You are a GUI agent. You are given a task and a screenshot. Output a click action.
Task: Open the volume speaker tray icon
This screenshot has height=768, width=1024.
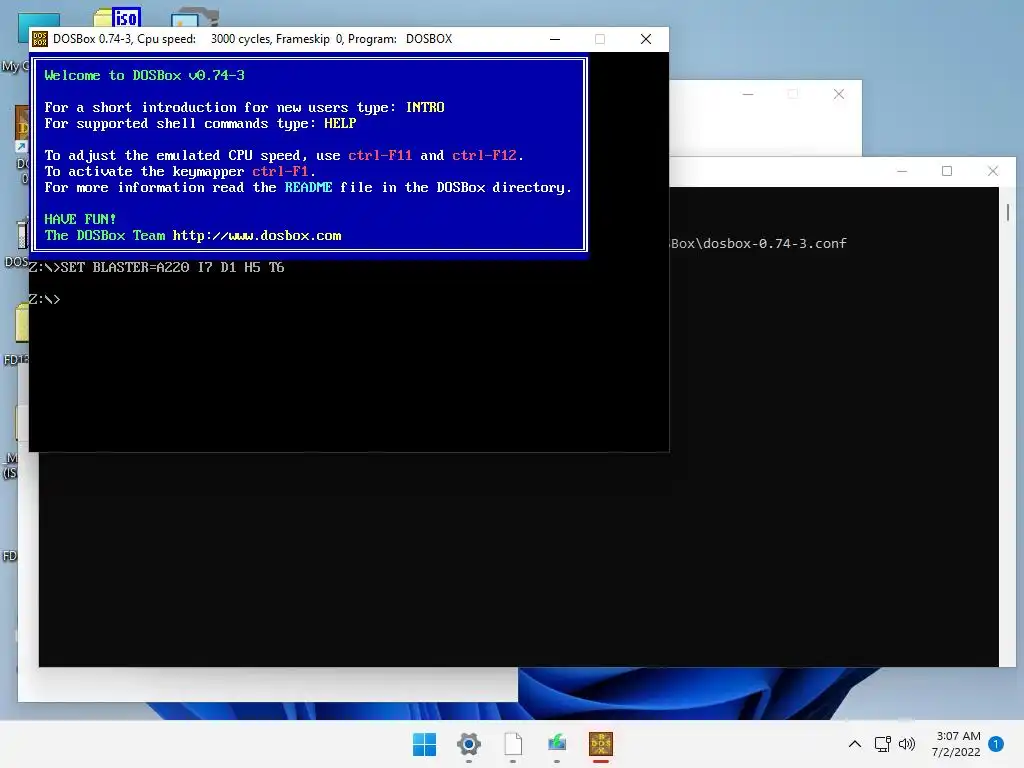point(906,744)
